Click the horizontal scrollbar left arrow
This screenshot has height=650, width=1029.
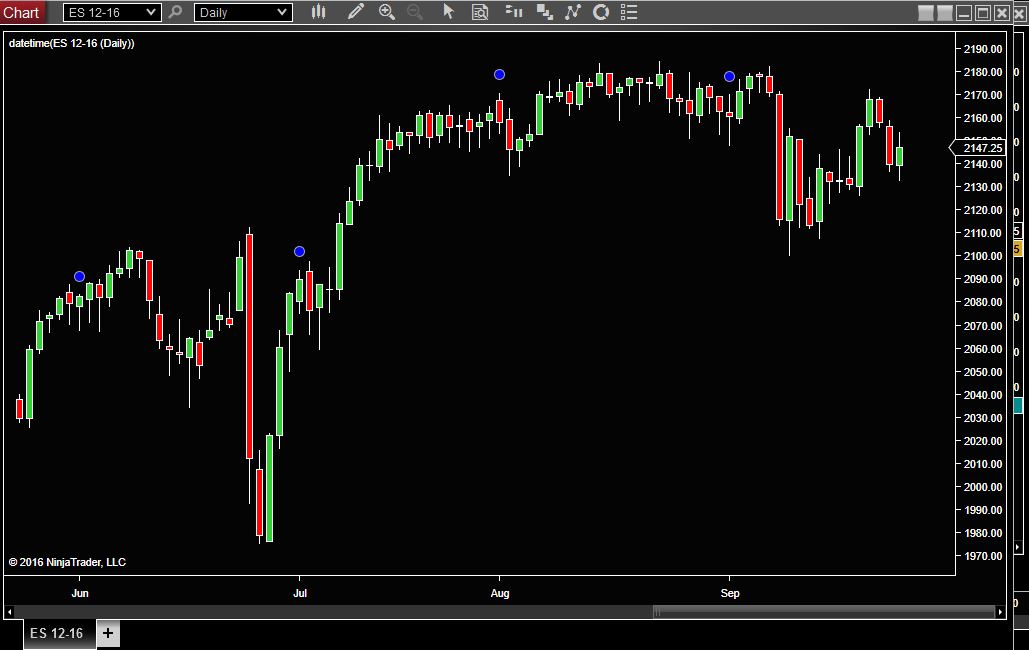pos(9,612)
